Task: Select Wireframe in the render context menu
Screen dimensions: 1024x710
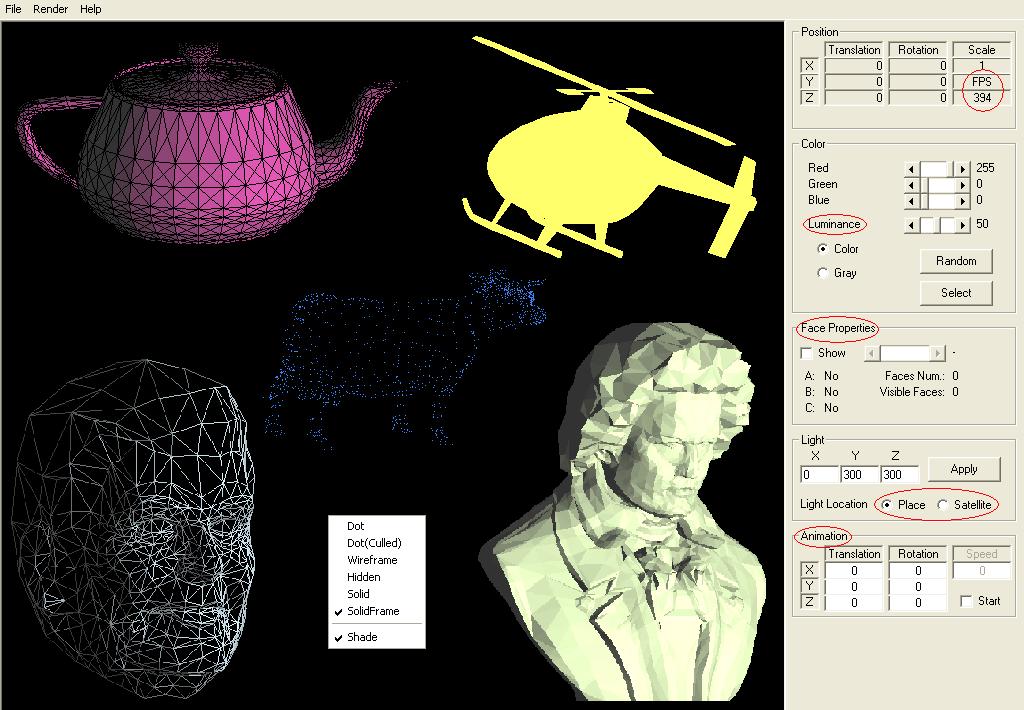Action: click(372, 560)
